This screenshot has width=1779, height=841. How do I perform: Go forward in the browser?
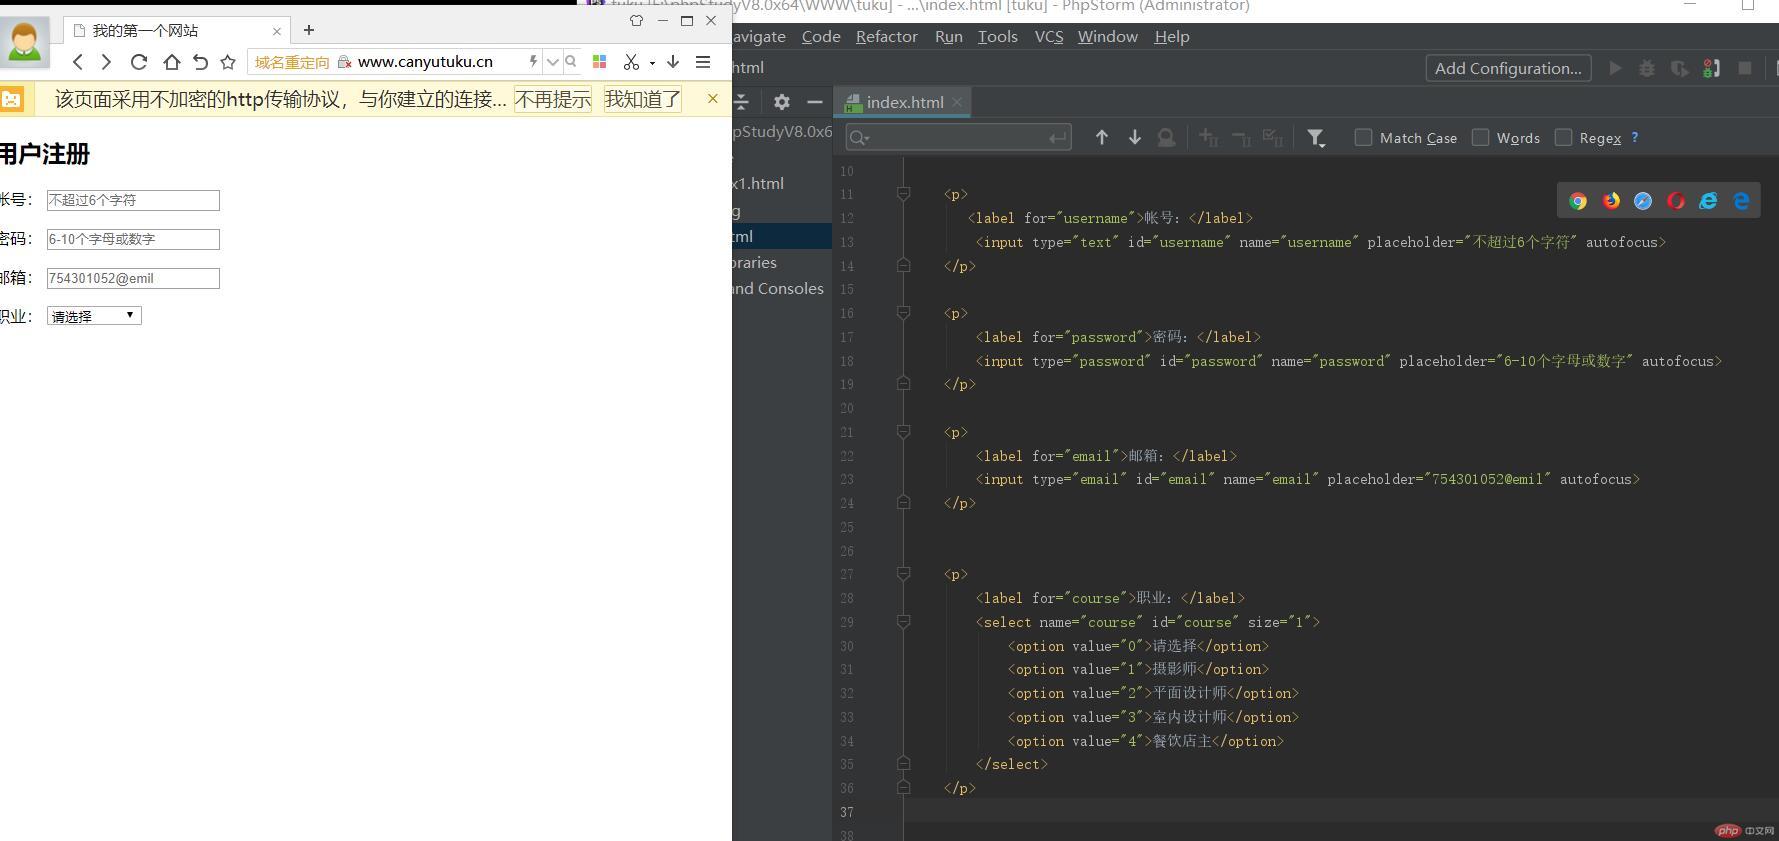[106, 62]
